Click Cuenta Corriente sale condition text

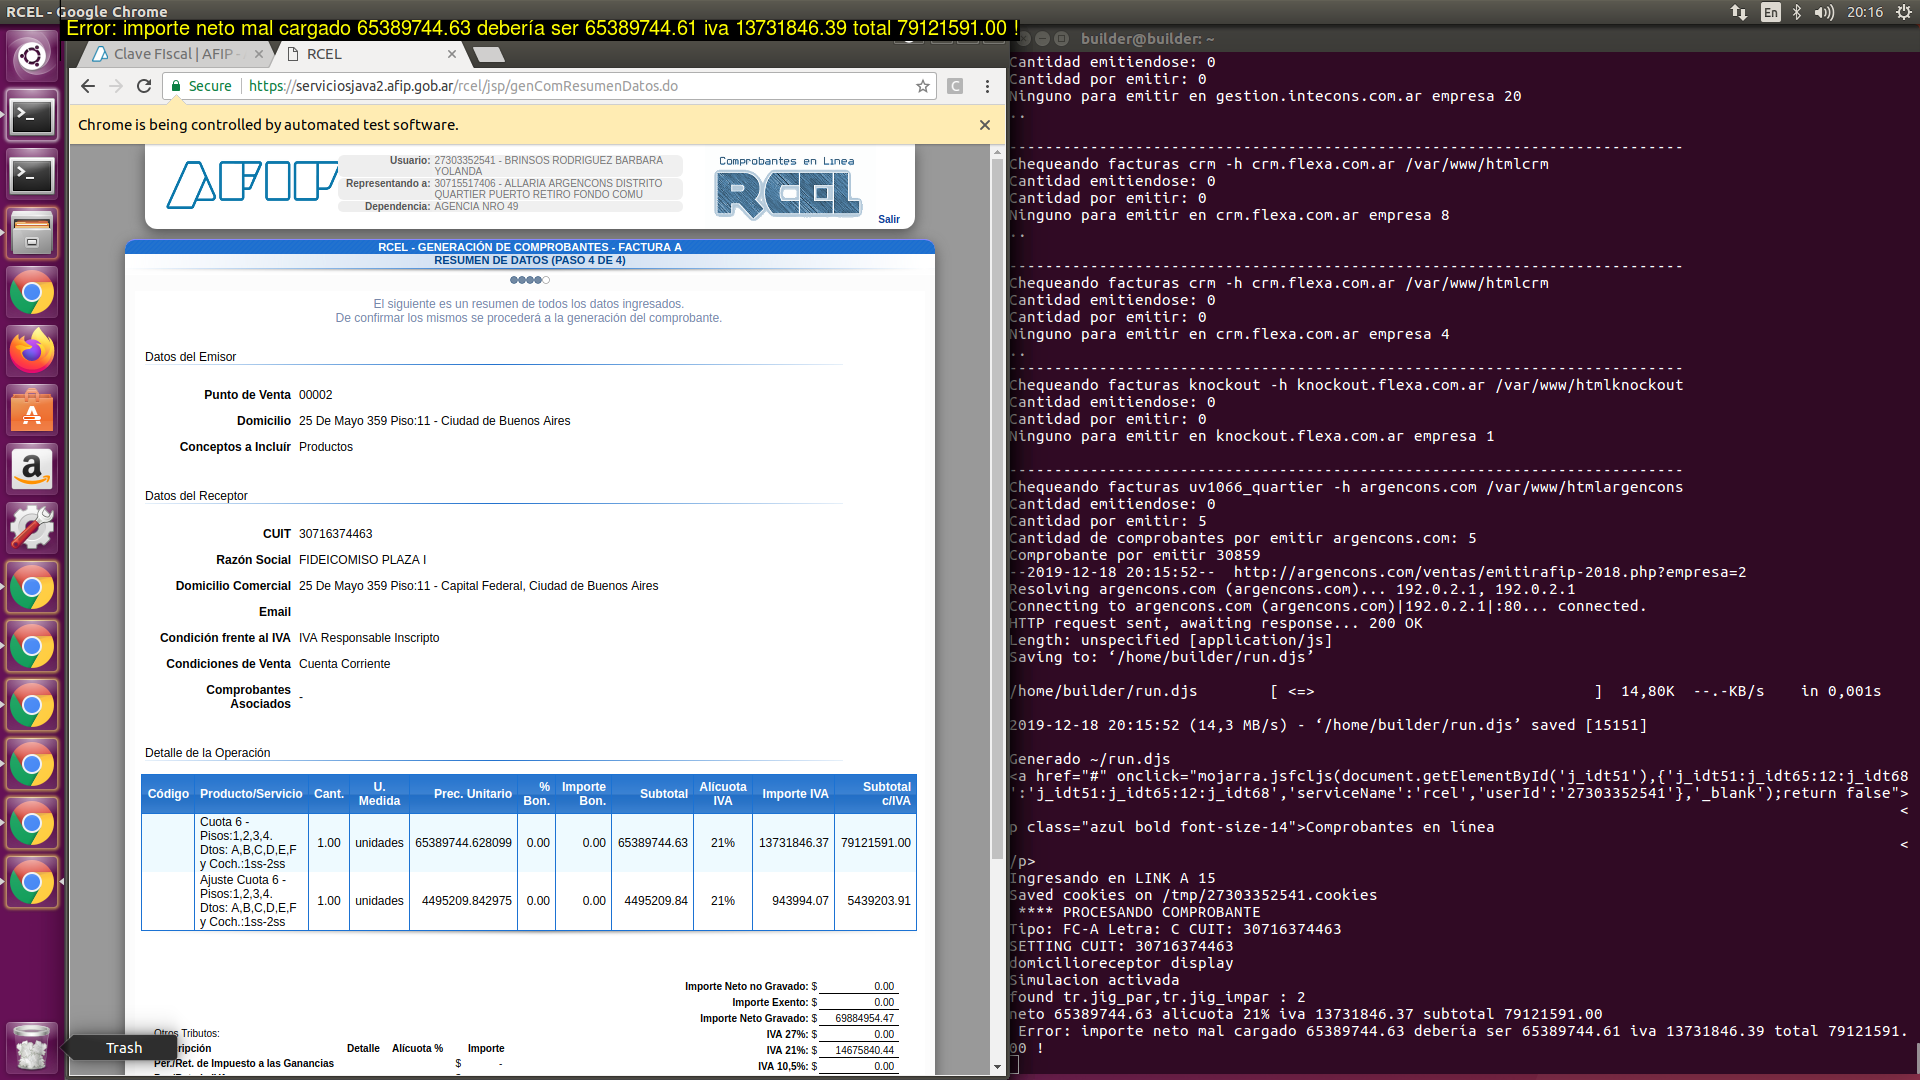coord(345,664)
